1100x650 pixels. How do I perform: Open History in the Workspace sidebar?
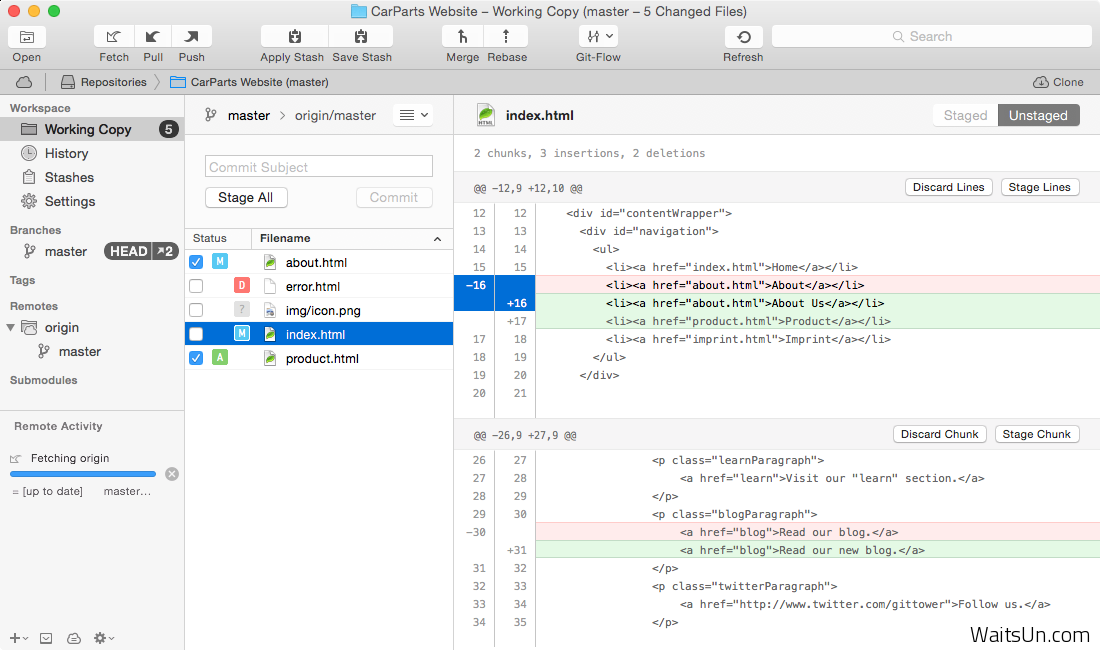[x=66, y=153]
